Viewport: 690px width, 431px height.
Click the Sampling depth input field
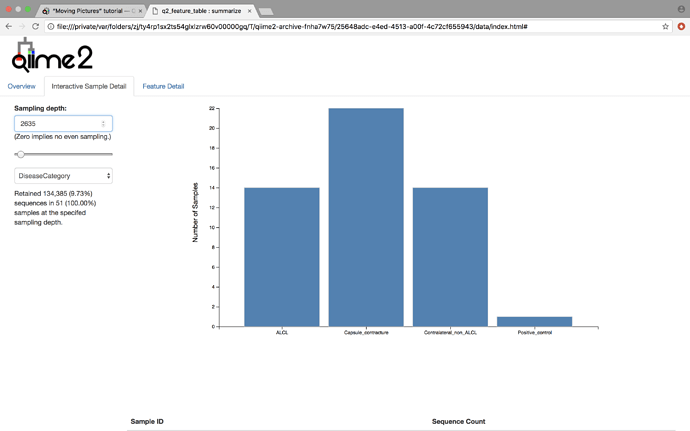coord(58,124)
